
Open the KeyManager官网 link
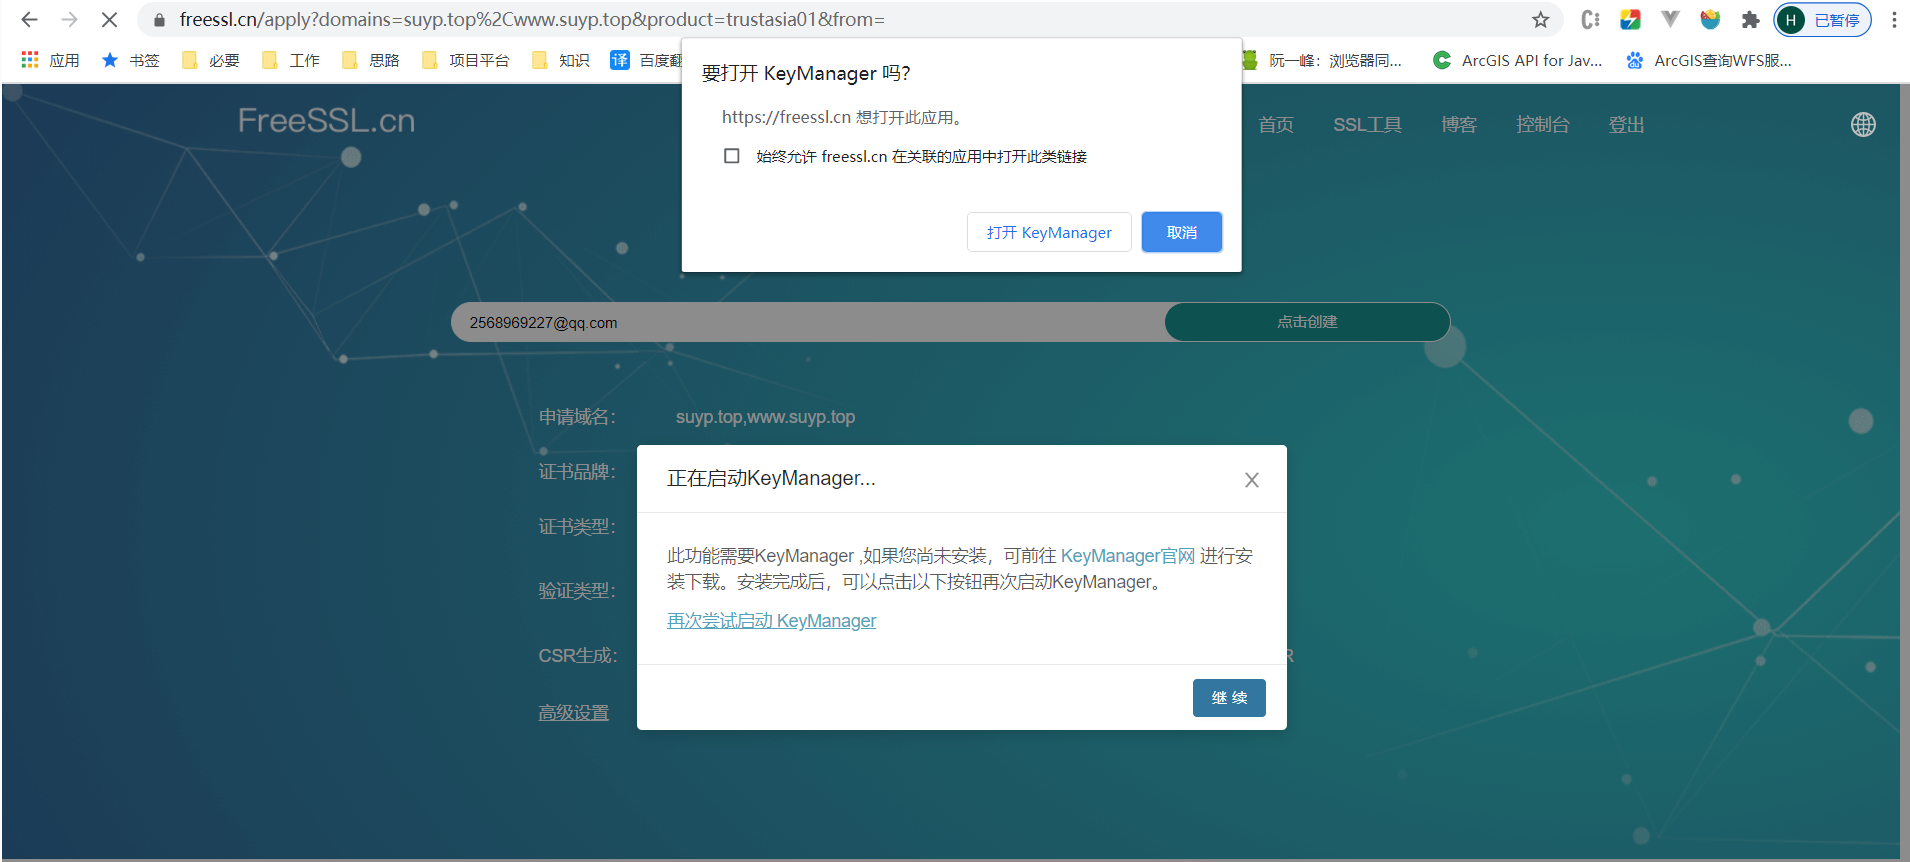coord(1128,556)
